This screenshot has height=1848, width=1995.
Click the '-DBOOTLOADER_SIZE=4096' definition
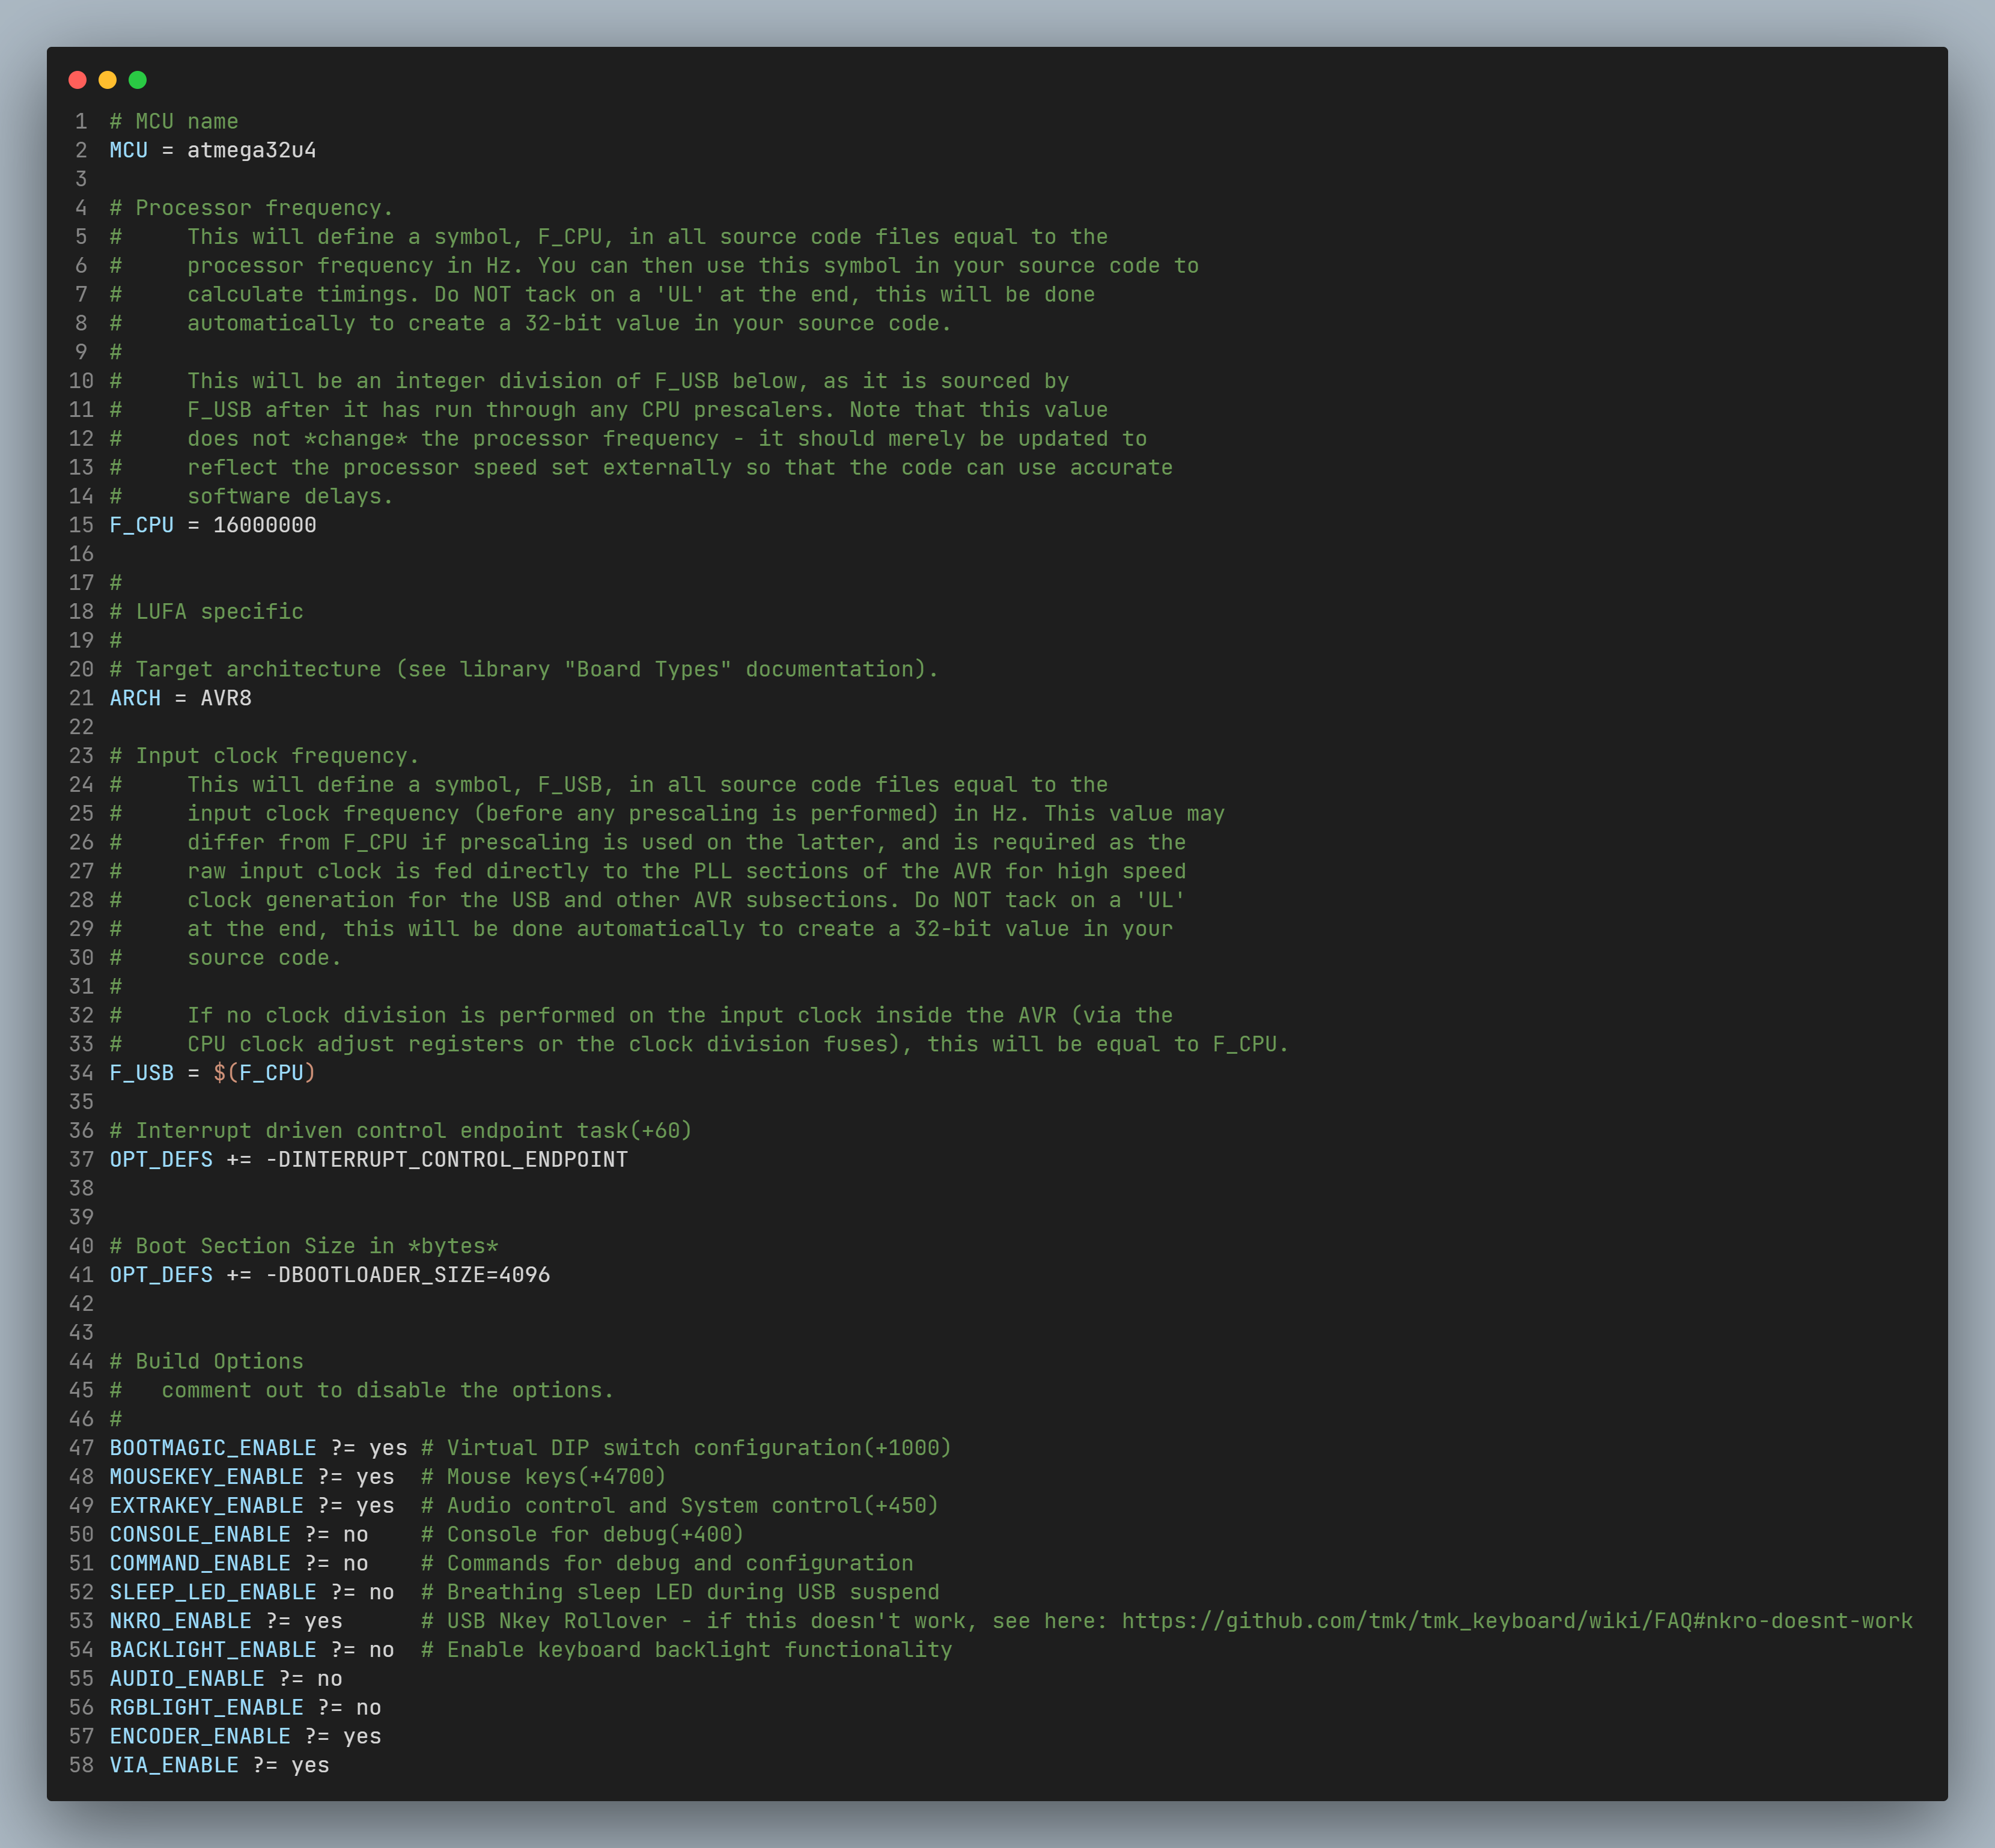coord(408,1275)
